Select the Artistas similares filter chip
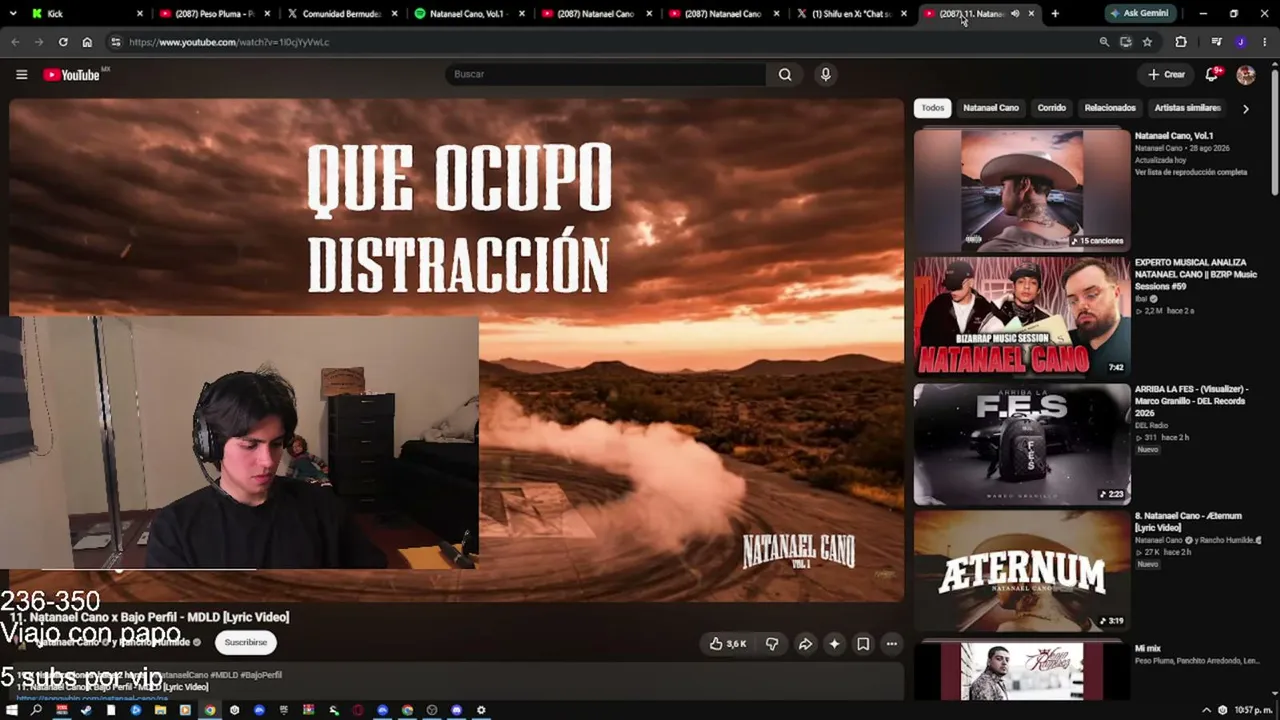 (x=1187, y=108)
